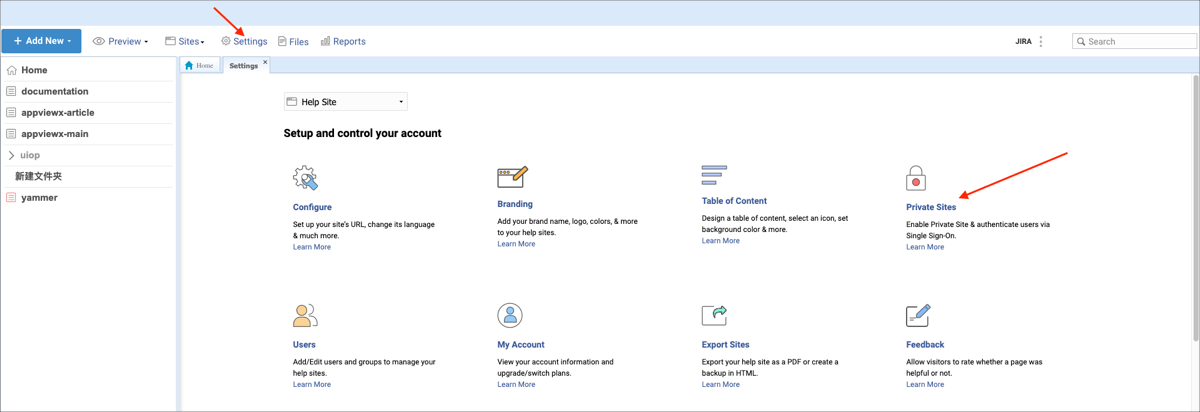Viewport: 1200px width, 412px height.
Task: Click the My Account avatar icon
Action: tap(510, 315)
